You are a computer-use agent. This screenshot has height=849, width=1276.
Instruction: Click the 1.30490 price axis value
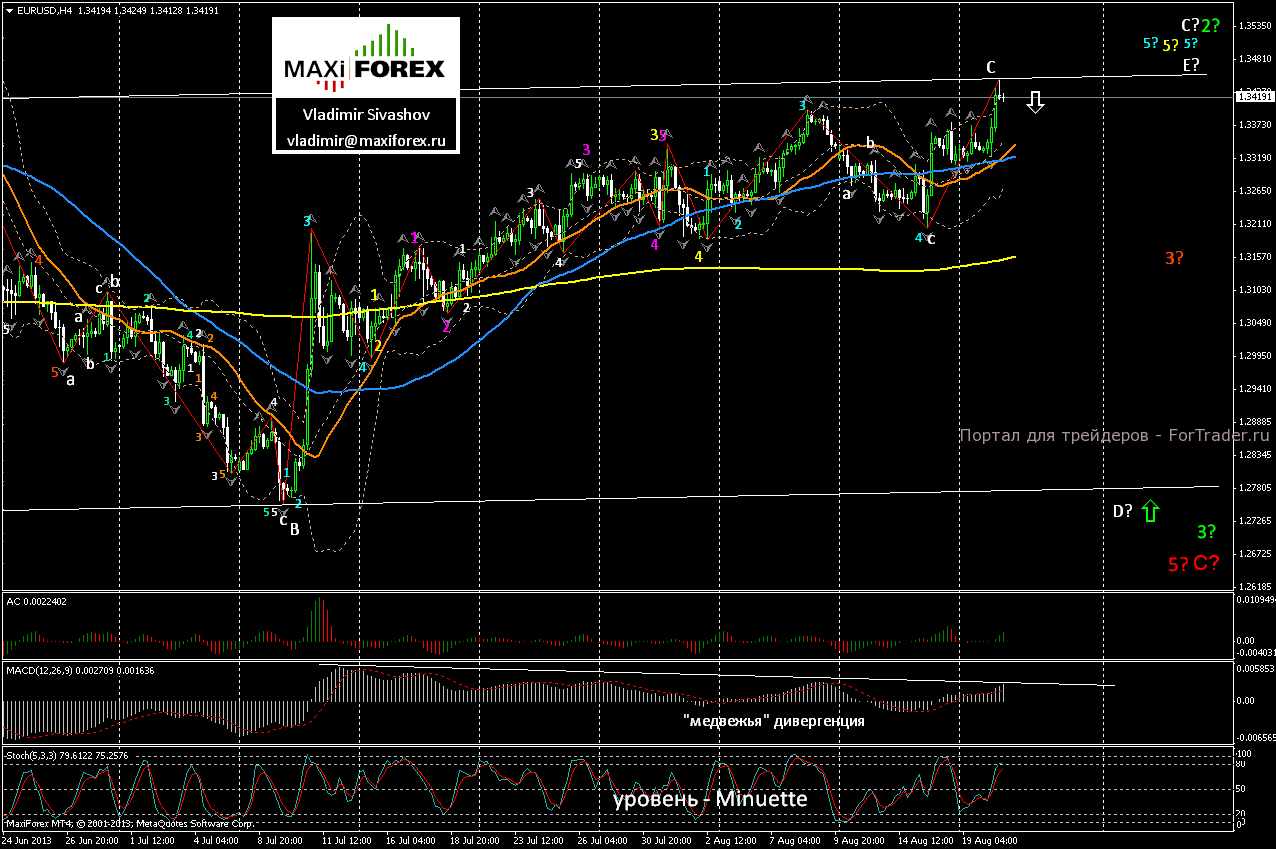pyautogui.click(x=1255, y=322)
